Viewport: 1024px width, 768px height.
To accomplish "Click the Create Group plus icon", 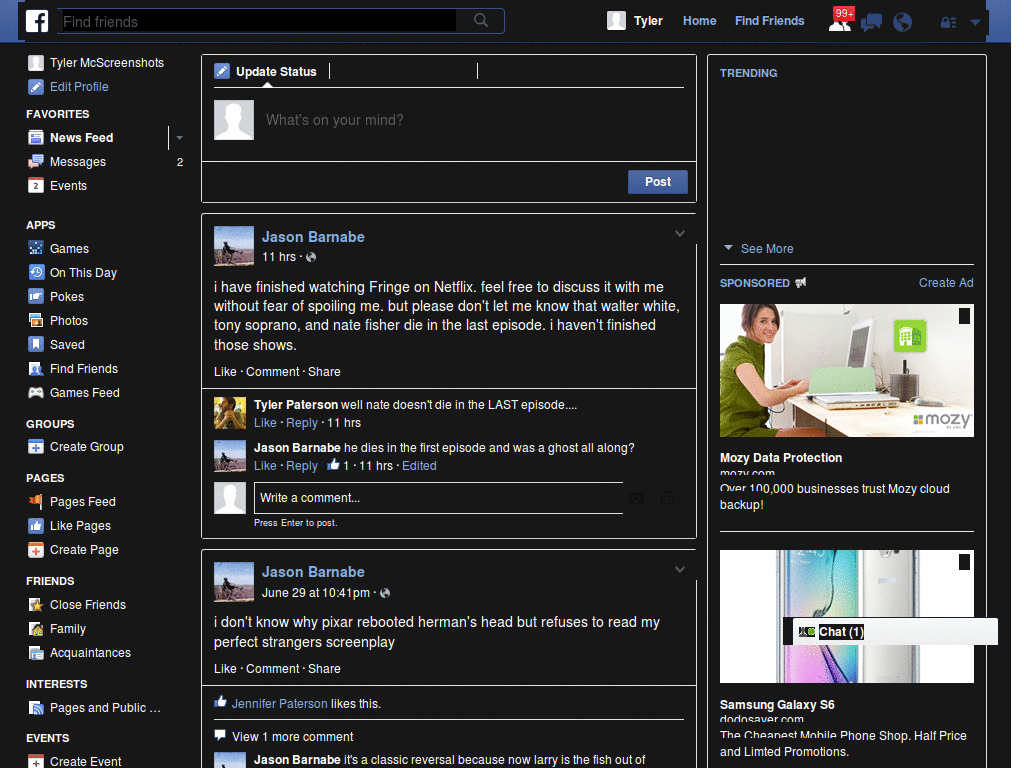I will 36,447.
